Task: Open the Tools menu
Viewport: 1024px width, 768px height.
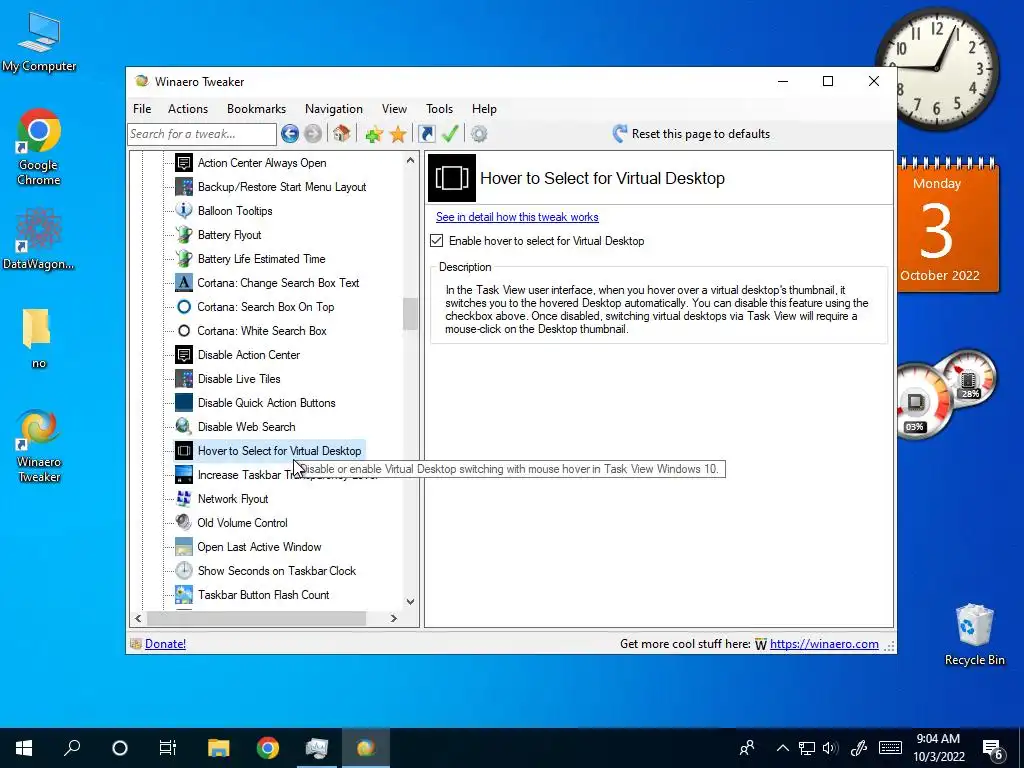Action: click(x=439, y=108)
